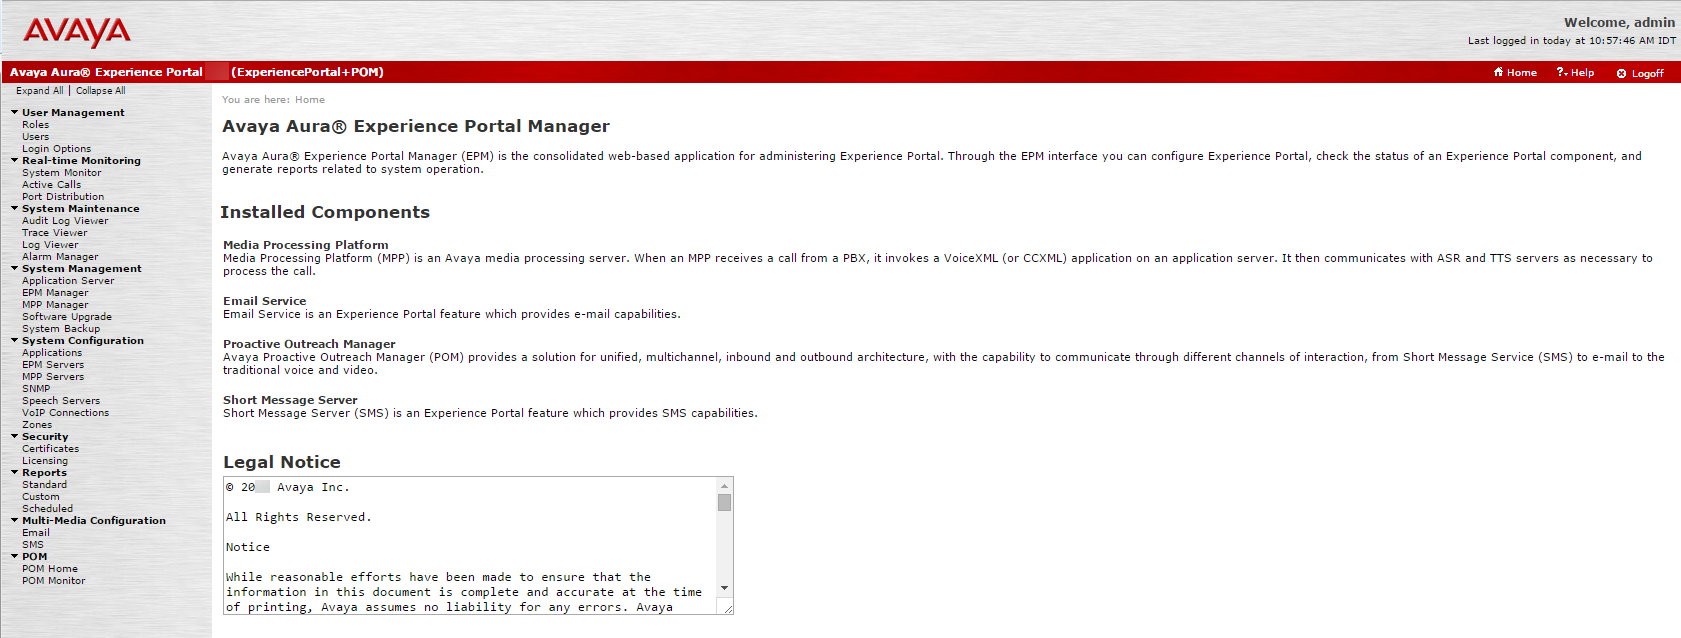Image resolution: width=1681 pixels, height=638 pixels.
Task: Click the Avaya logo
Action: pos(77,32)
